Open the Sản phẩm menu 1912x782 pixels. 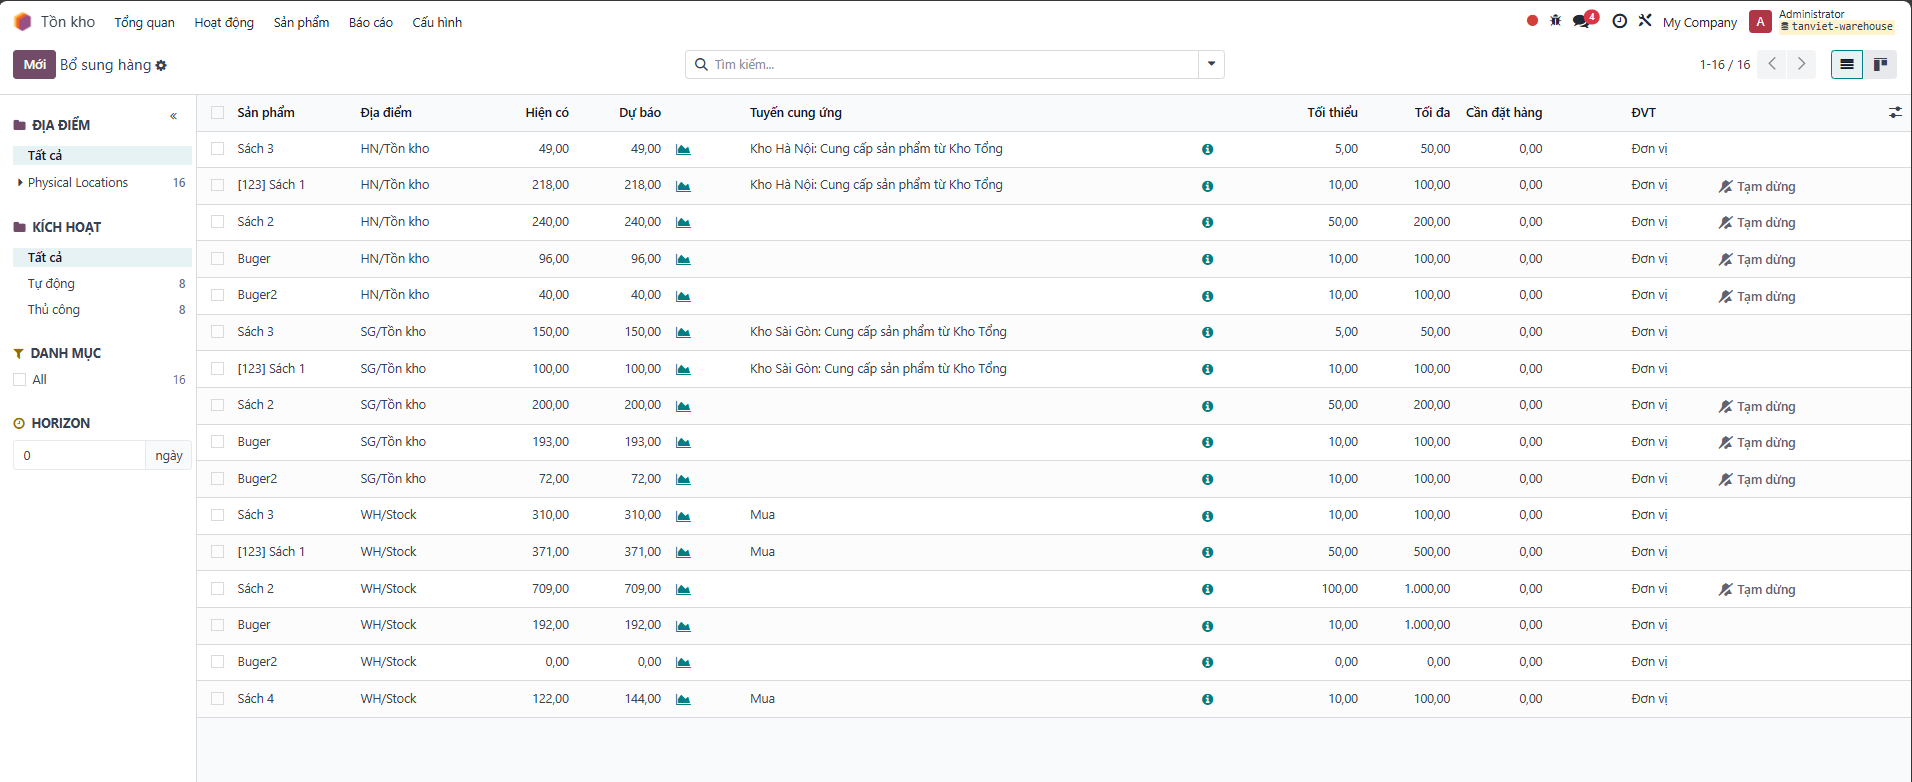pos(301,22)
